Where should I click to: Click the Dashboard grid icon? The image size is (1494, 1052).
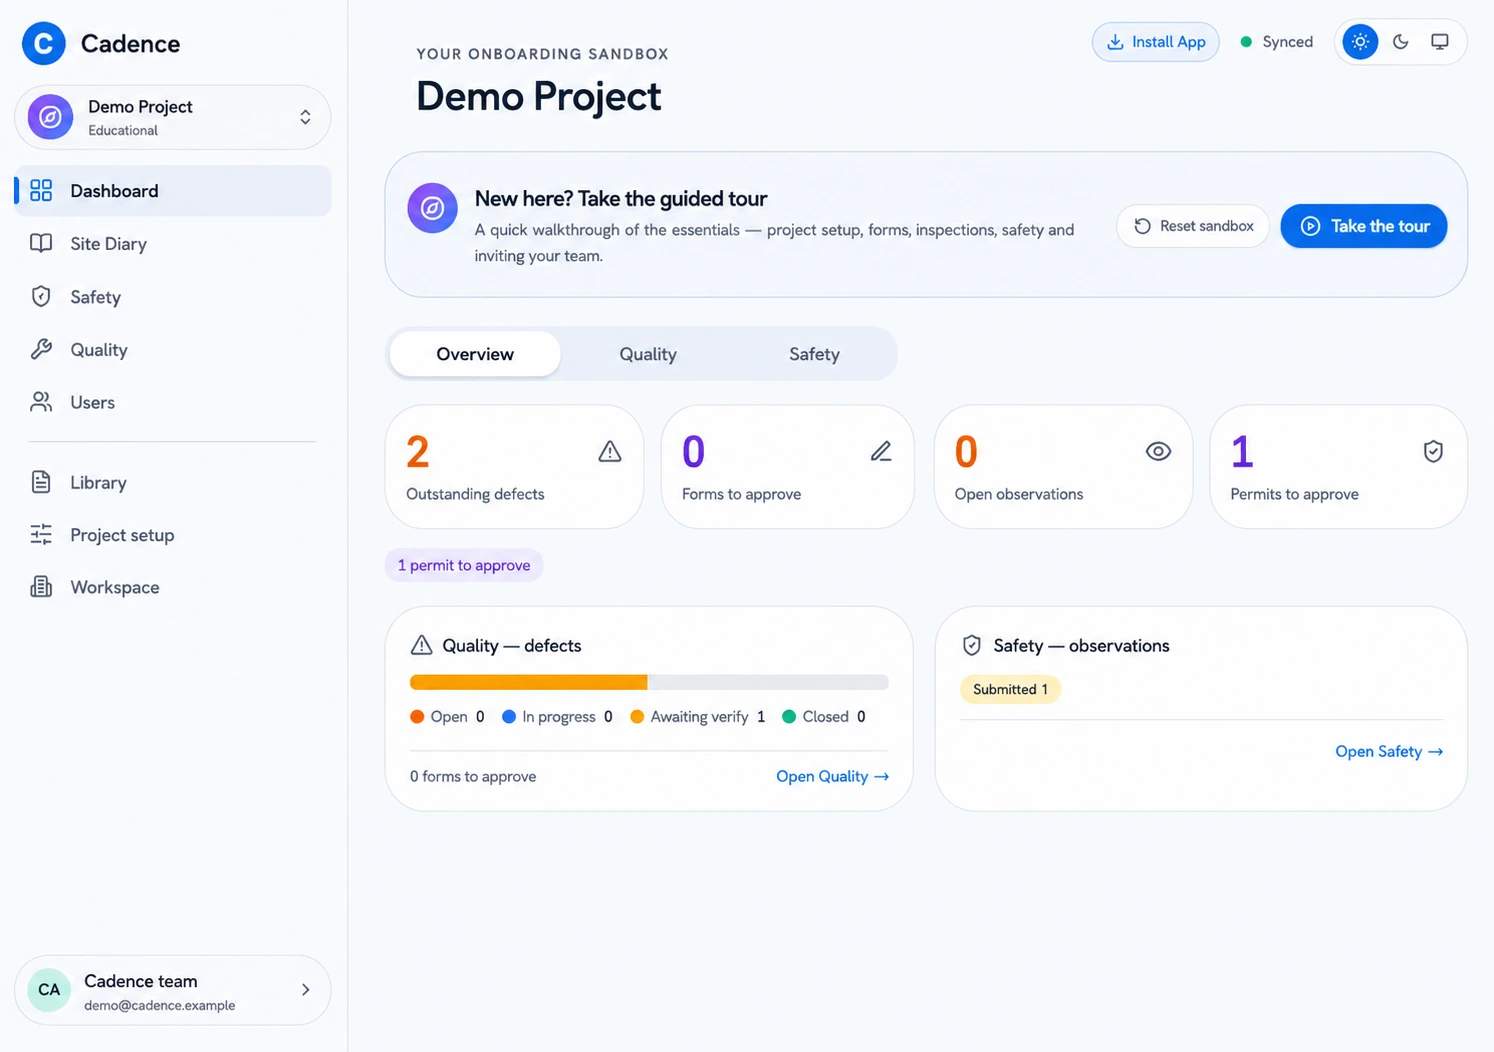[x=41, y=190]
